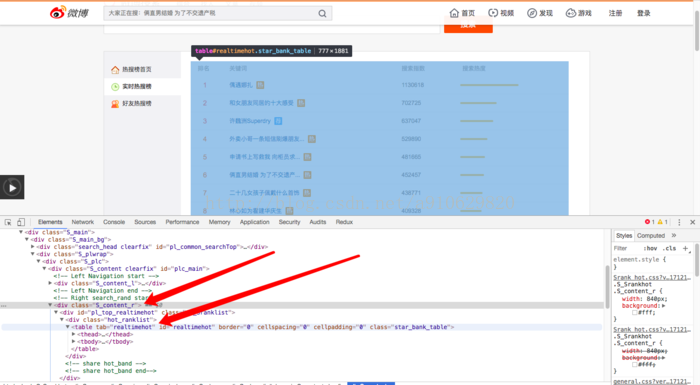This screenshot has width=700, height=385.
Task: Collapse pl_top_realtimehot div node
Action: [56, 312]
